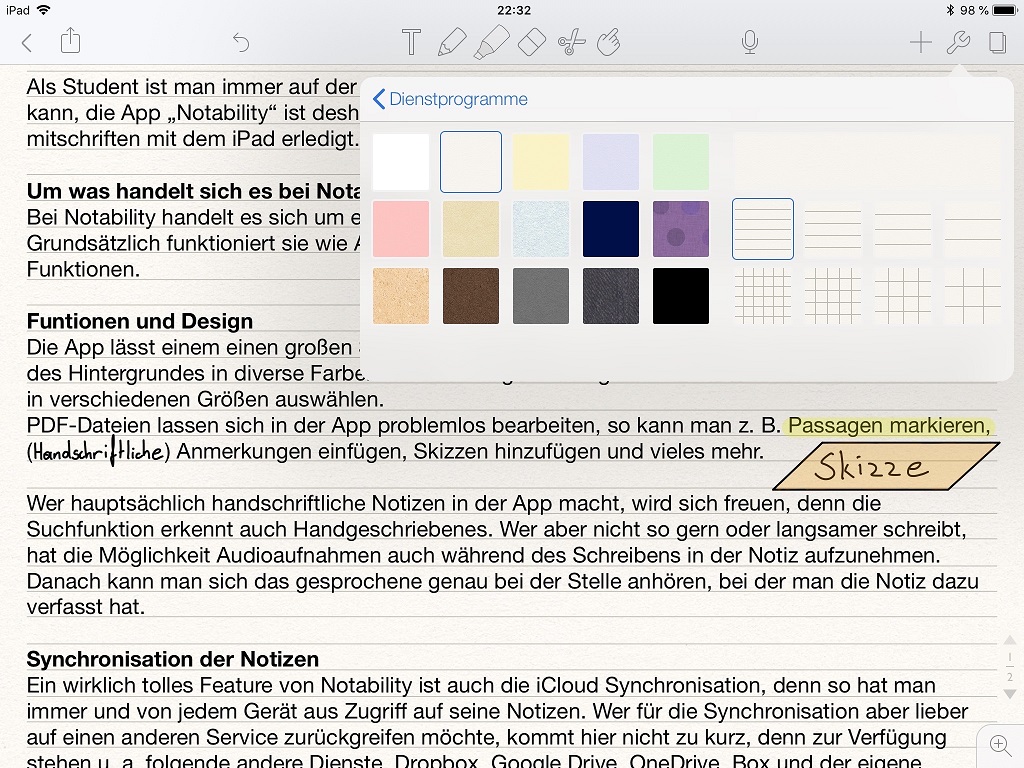This screenshot has height=768, width=1024.
Task: Tap page number 2 in page indicator
Action: coord(1010,677)
